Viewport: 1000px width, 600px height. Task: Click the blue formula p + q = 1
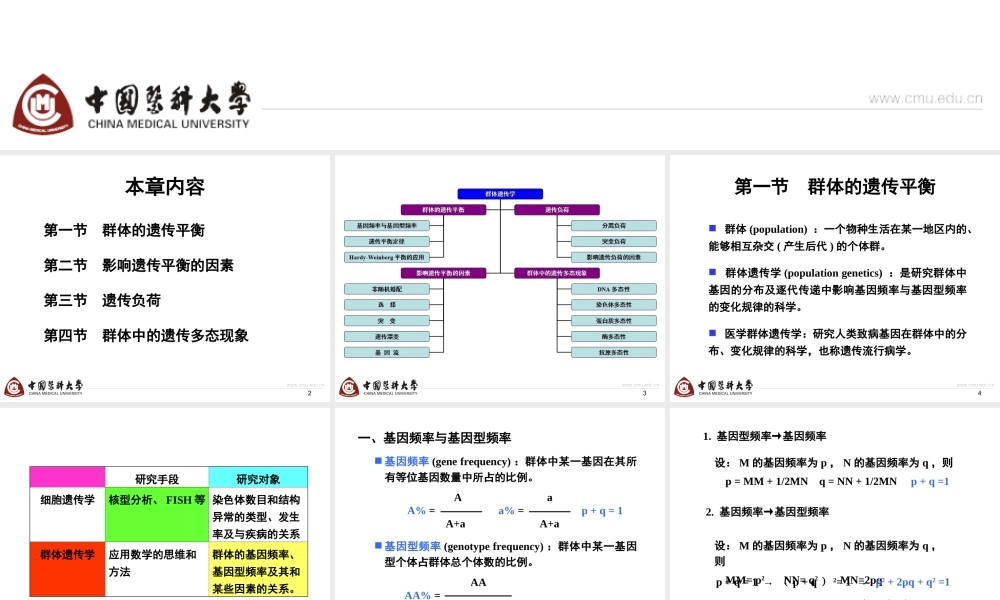point(601,511)
